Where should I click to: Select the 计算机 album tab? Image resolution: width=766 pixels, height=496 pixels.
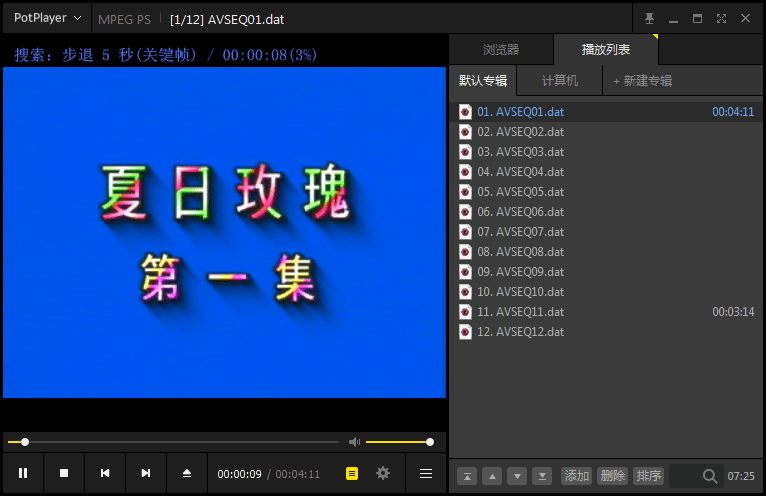560,81
